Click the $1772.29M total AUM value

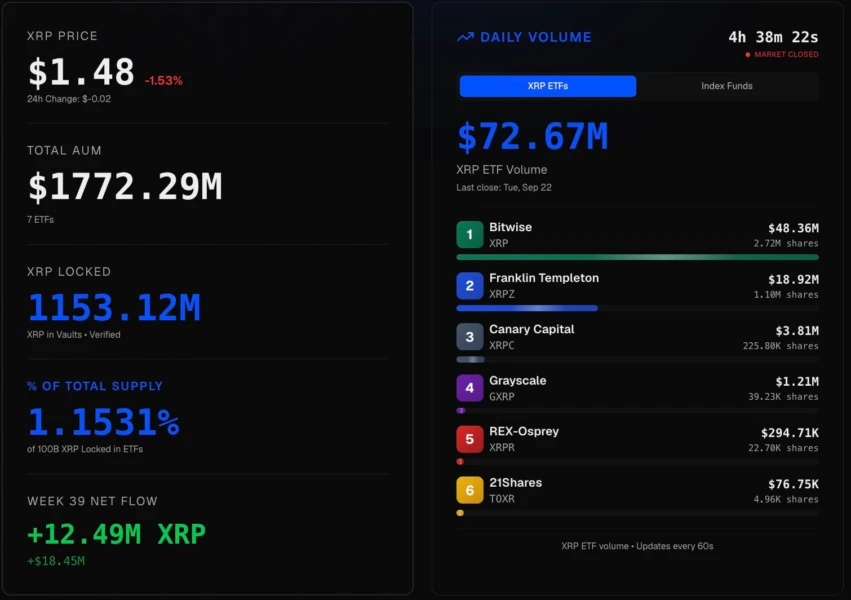pos(125,187)
